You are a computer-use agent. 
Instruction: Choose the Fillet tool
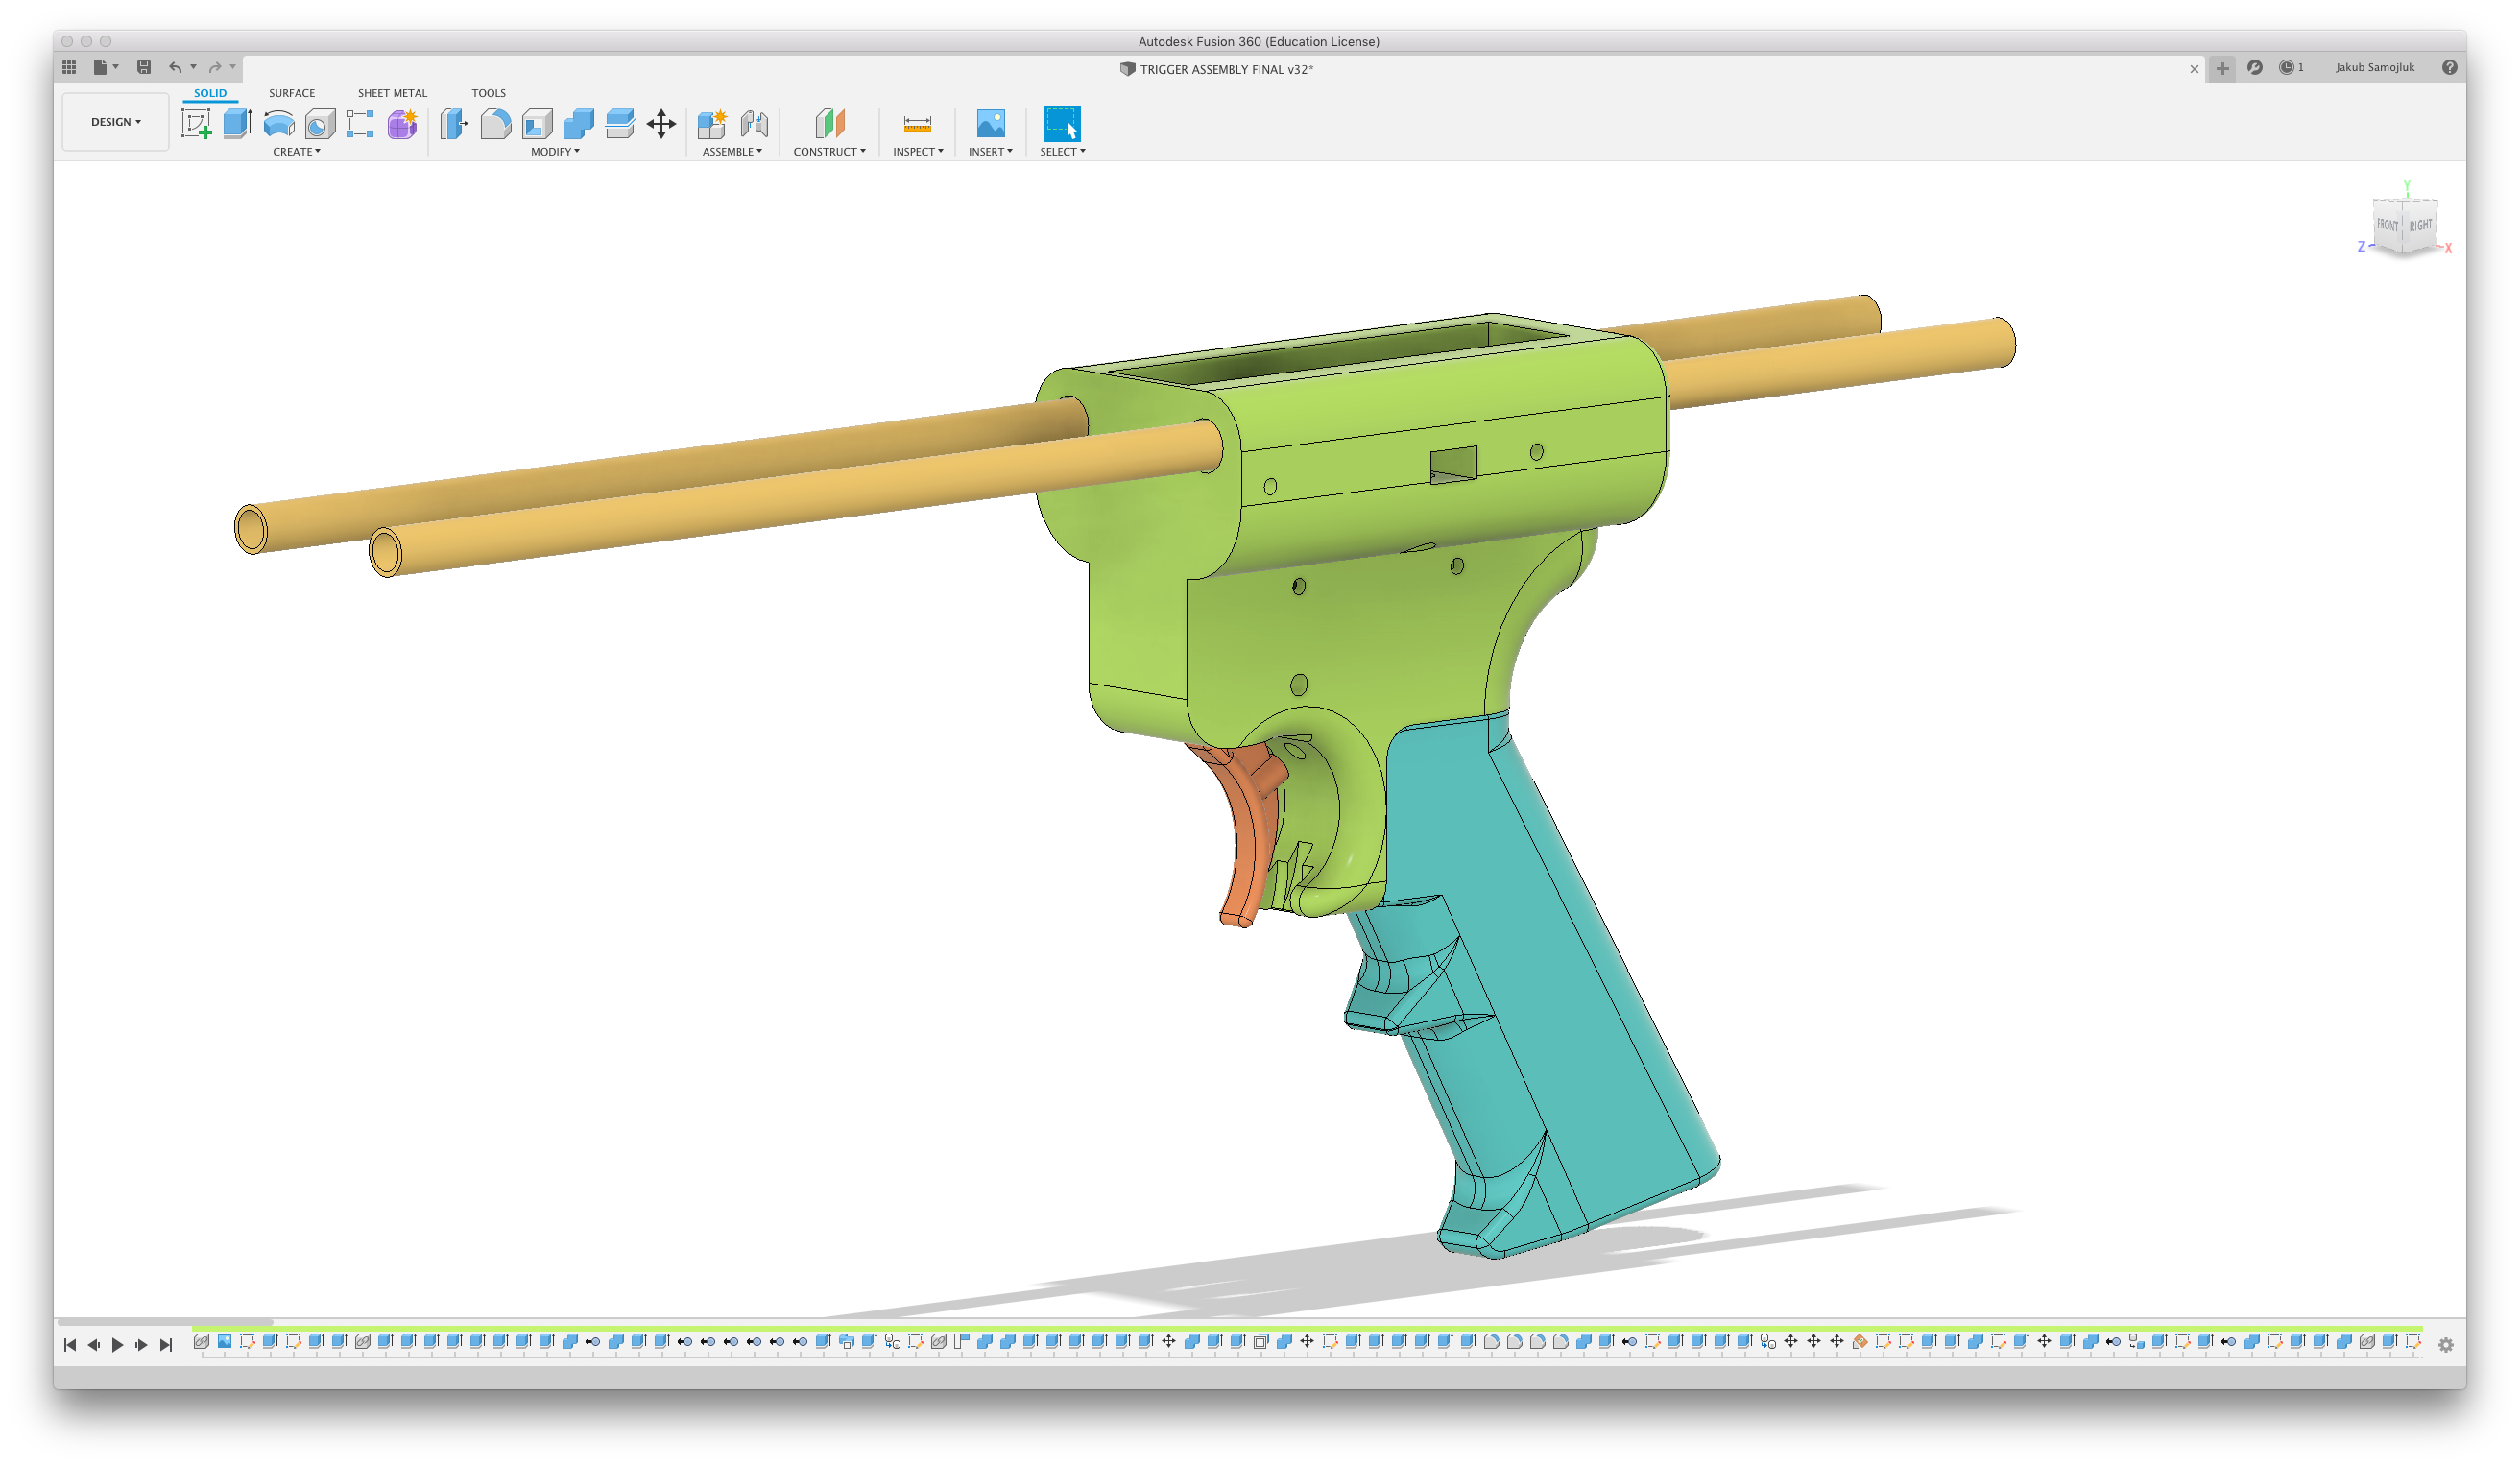495,124
